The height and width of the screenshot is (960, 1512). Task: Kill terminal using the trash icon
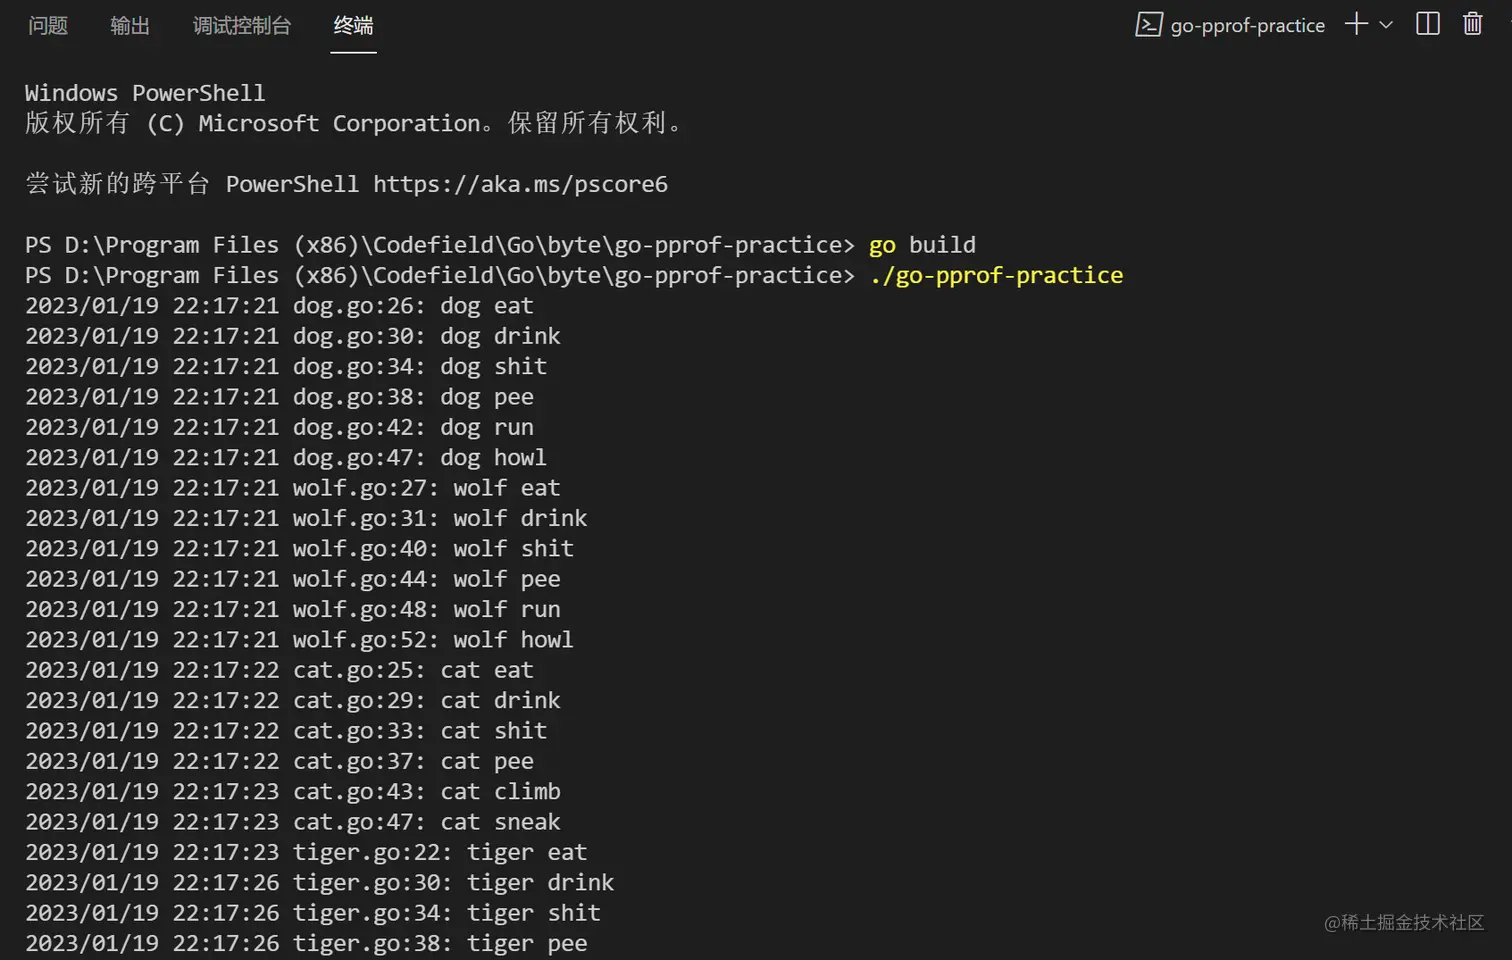[1472, 24]
